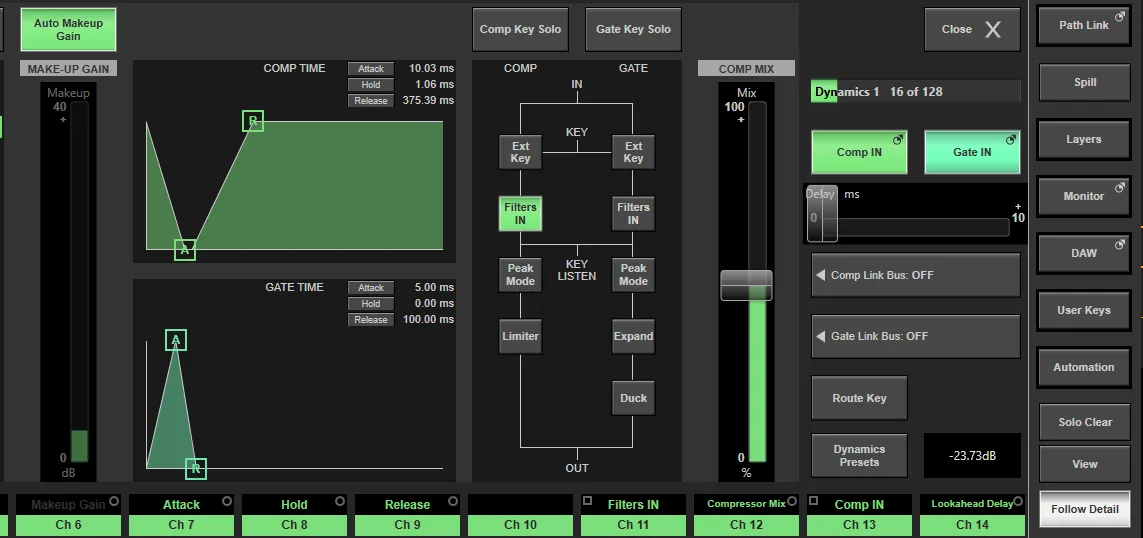Click the Gate Key Solo button

point(633,29)
